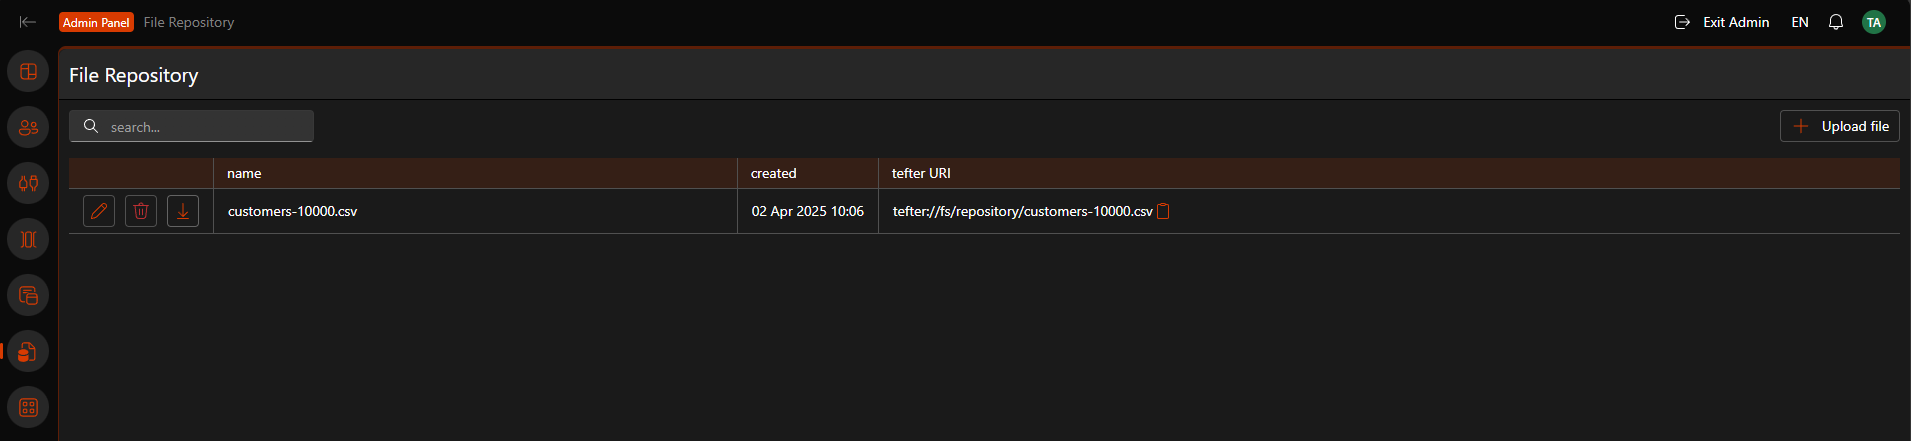
Task: Open the file repository sidebar icon
Action: (28, 351)
